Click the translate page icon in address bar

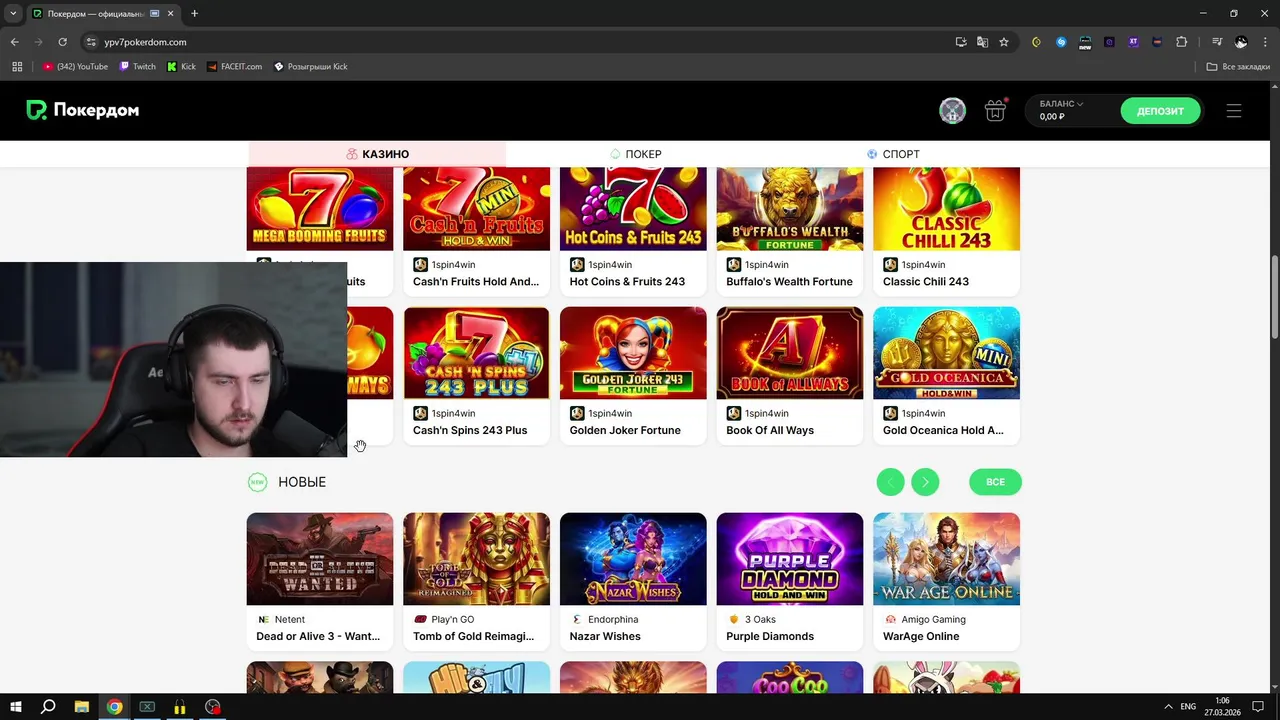click(982, 42)
